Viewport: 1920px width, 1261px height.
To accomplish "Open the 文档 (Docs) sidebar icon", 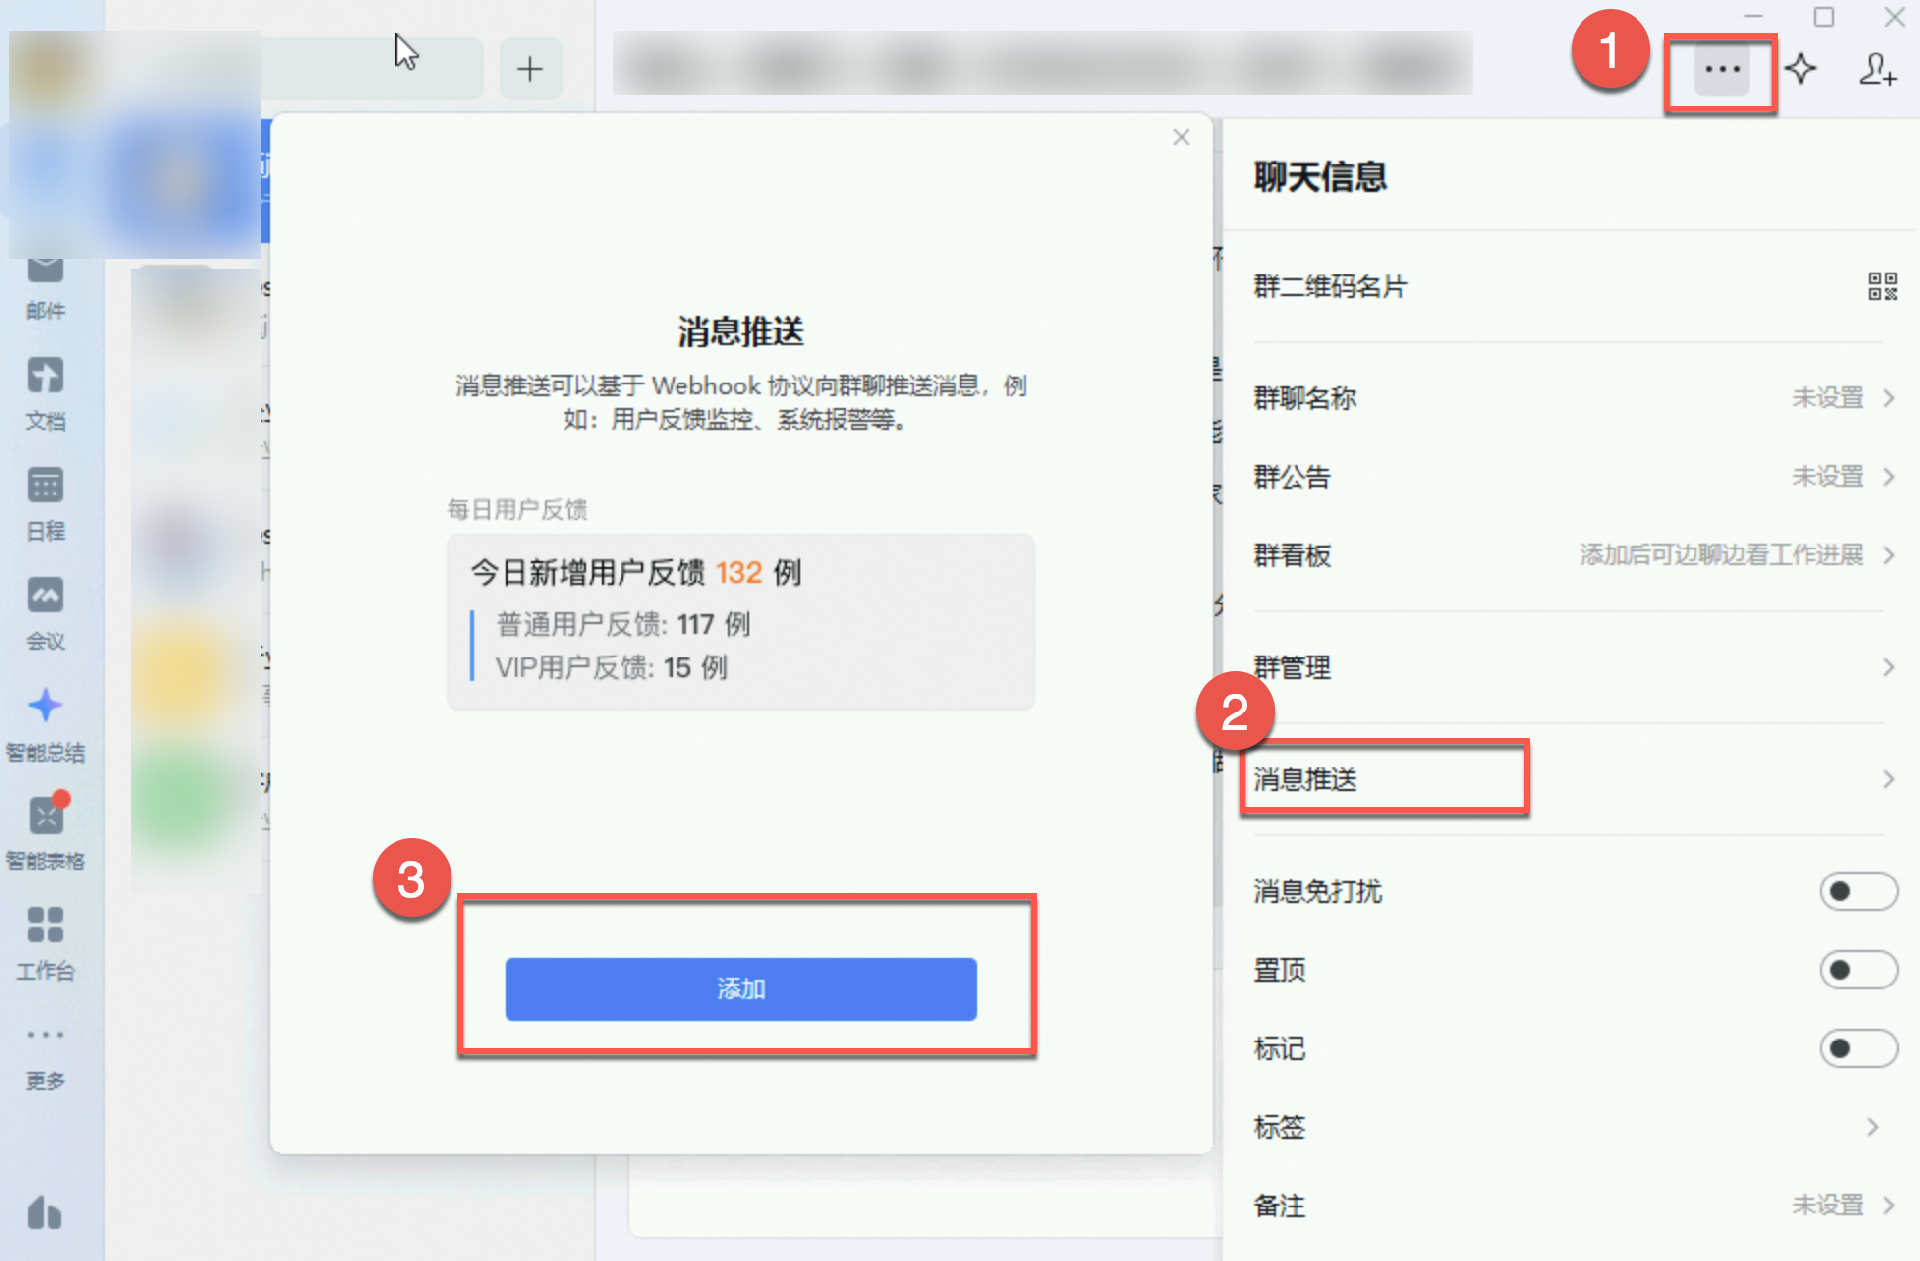I will (x=45, y=377).
